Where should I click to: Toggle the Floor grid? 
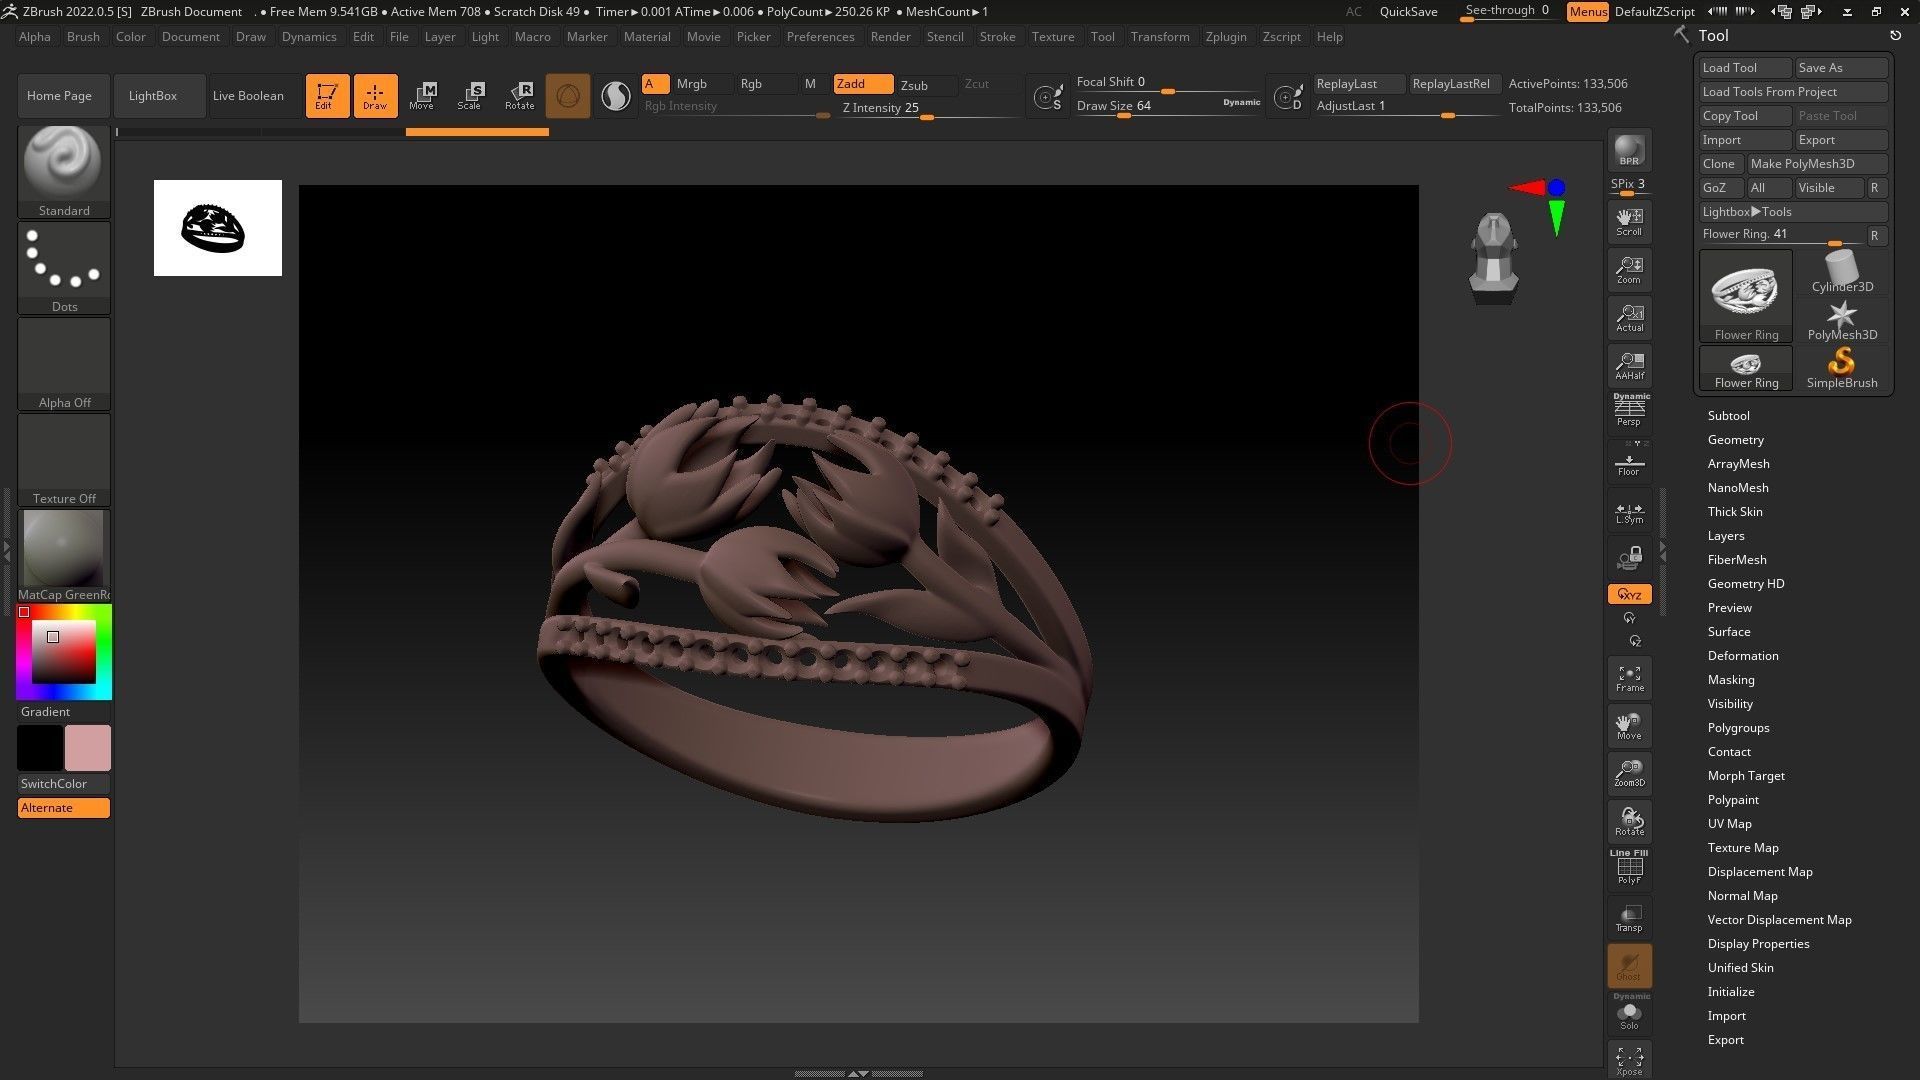pyautogui.click(x=1629, y=462)
